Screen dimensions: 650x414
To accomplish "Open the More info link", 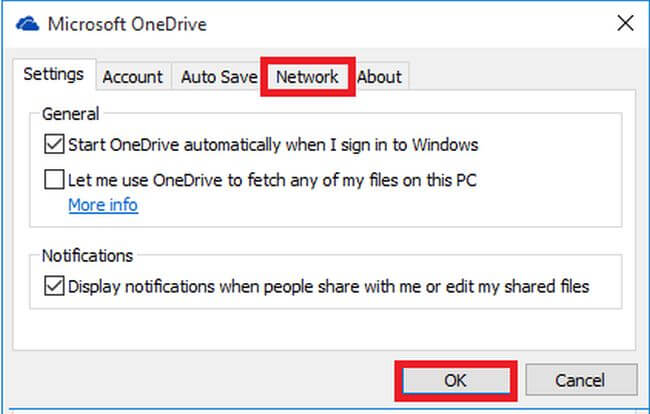I will pos(103,205).
